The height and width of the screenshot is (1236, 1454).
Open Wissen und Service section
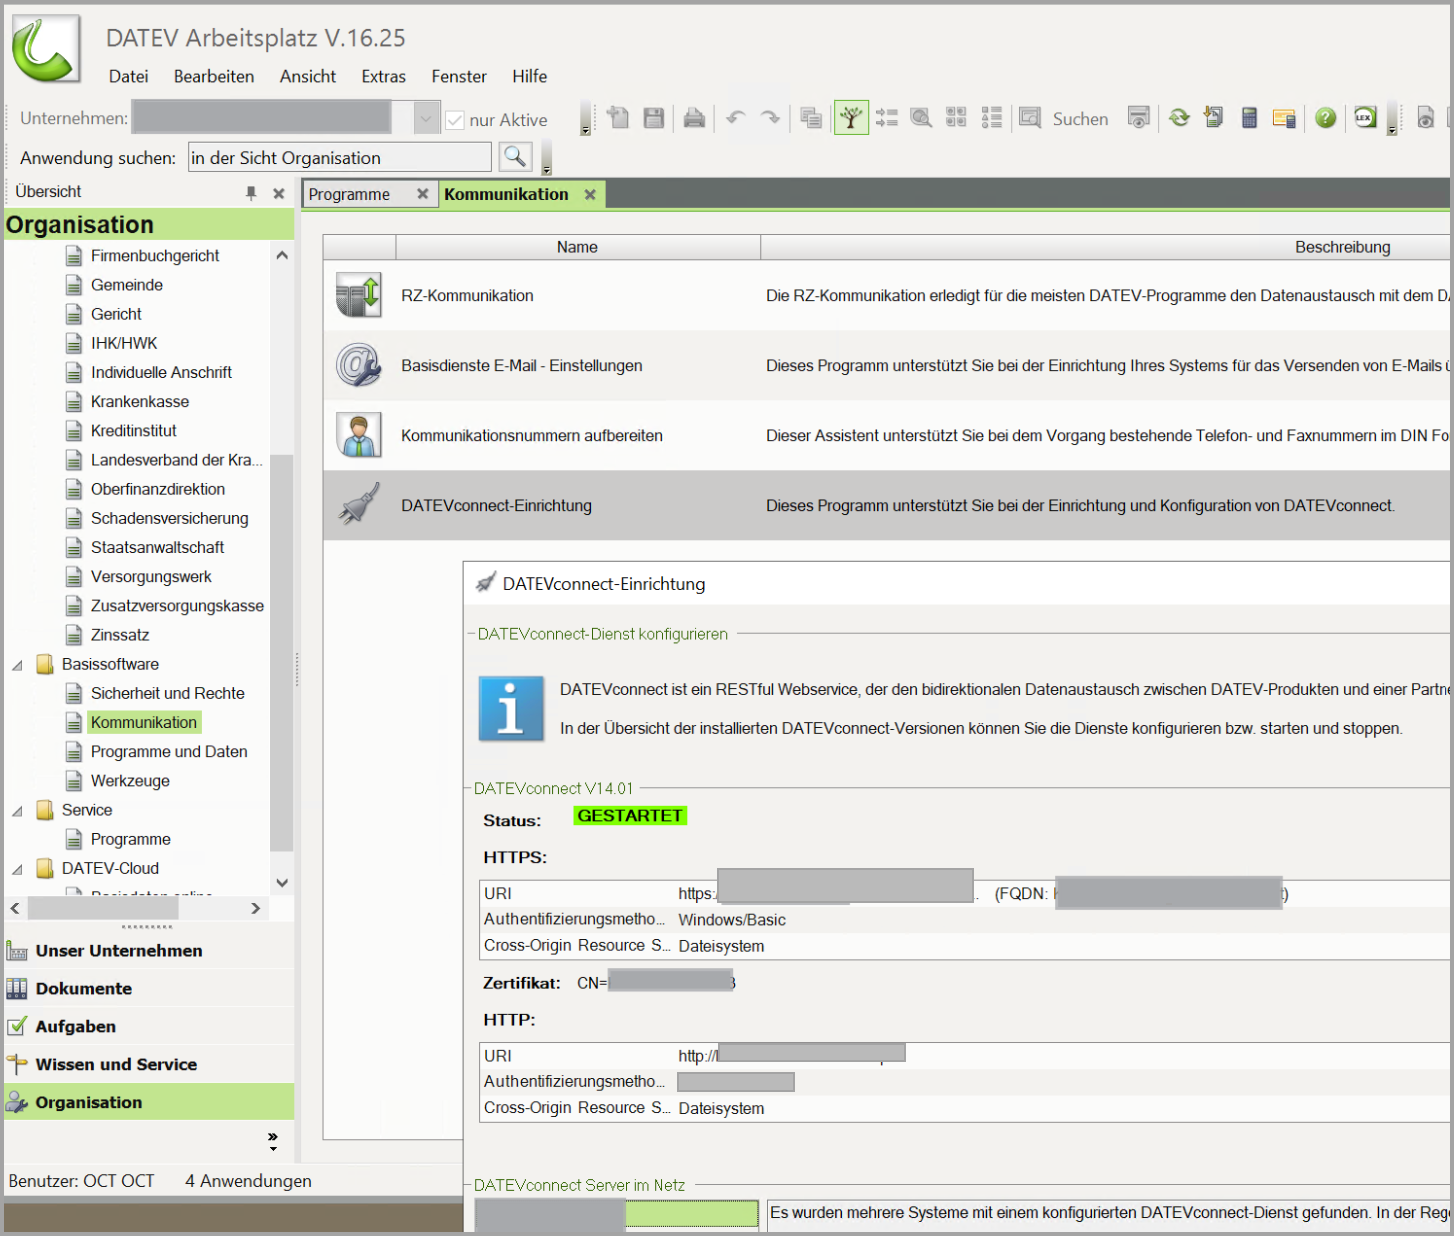pyautogui.click(x=116, y=1065)
